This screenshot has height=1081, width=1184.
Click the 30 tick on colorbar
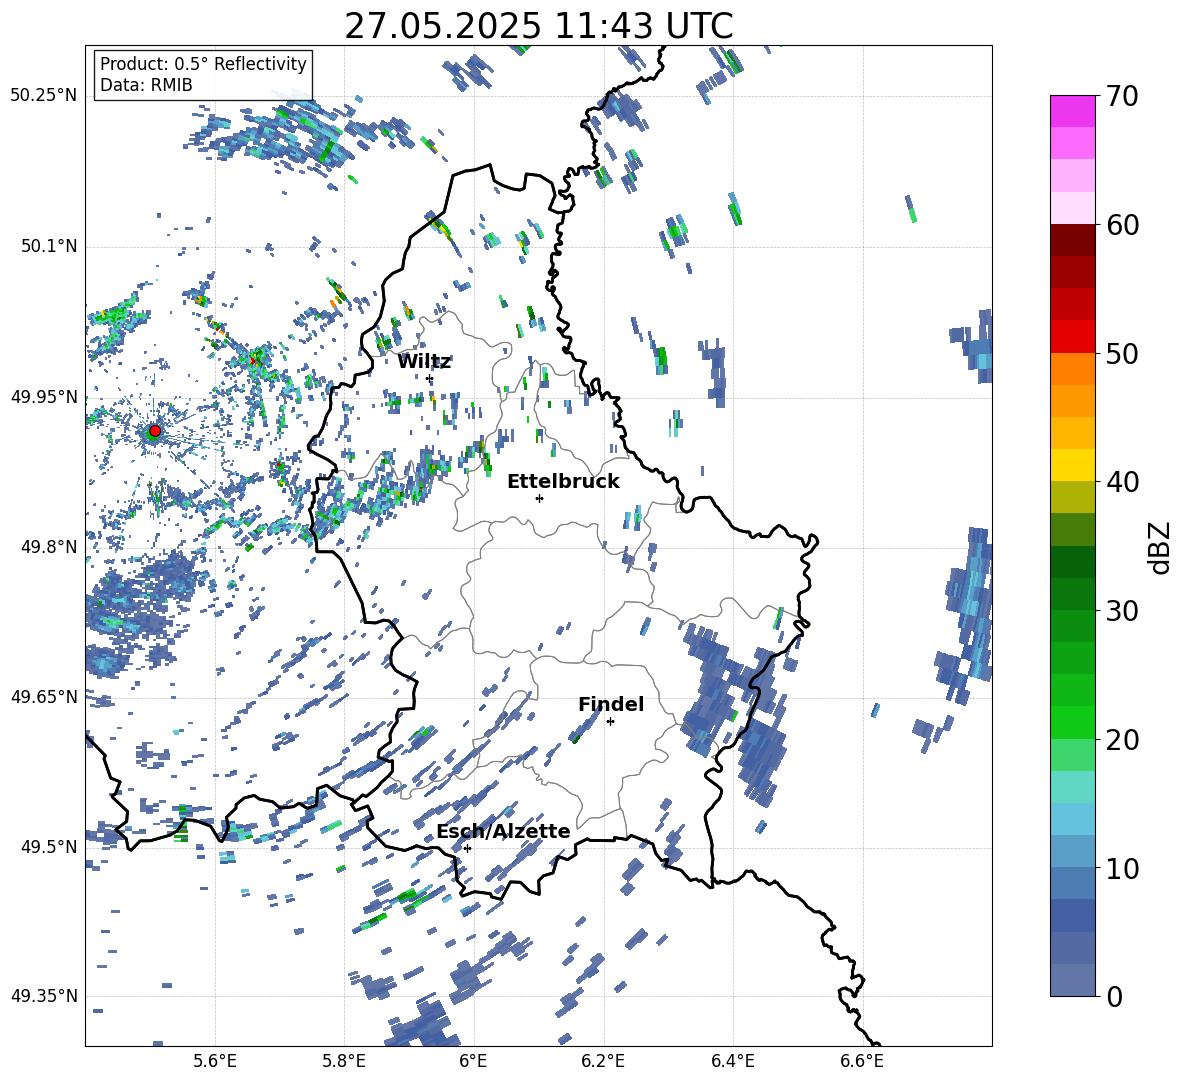[x=1121, y=611]
